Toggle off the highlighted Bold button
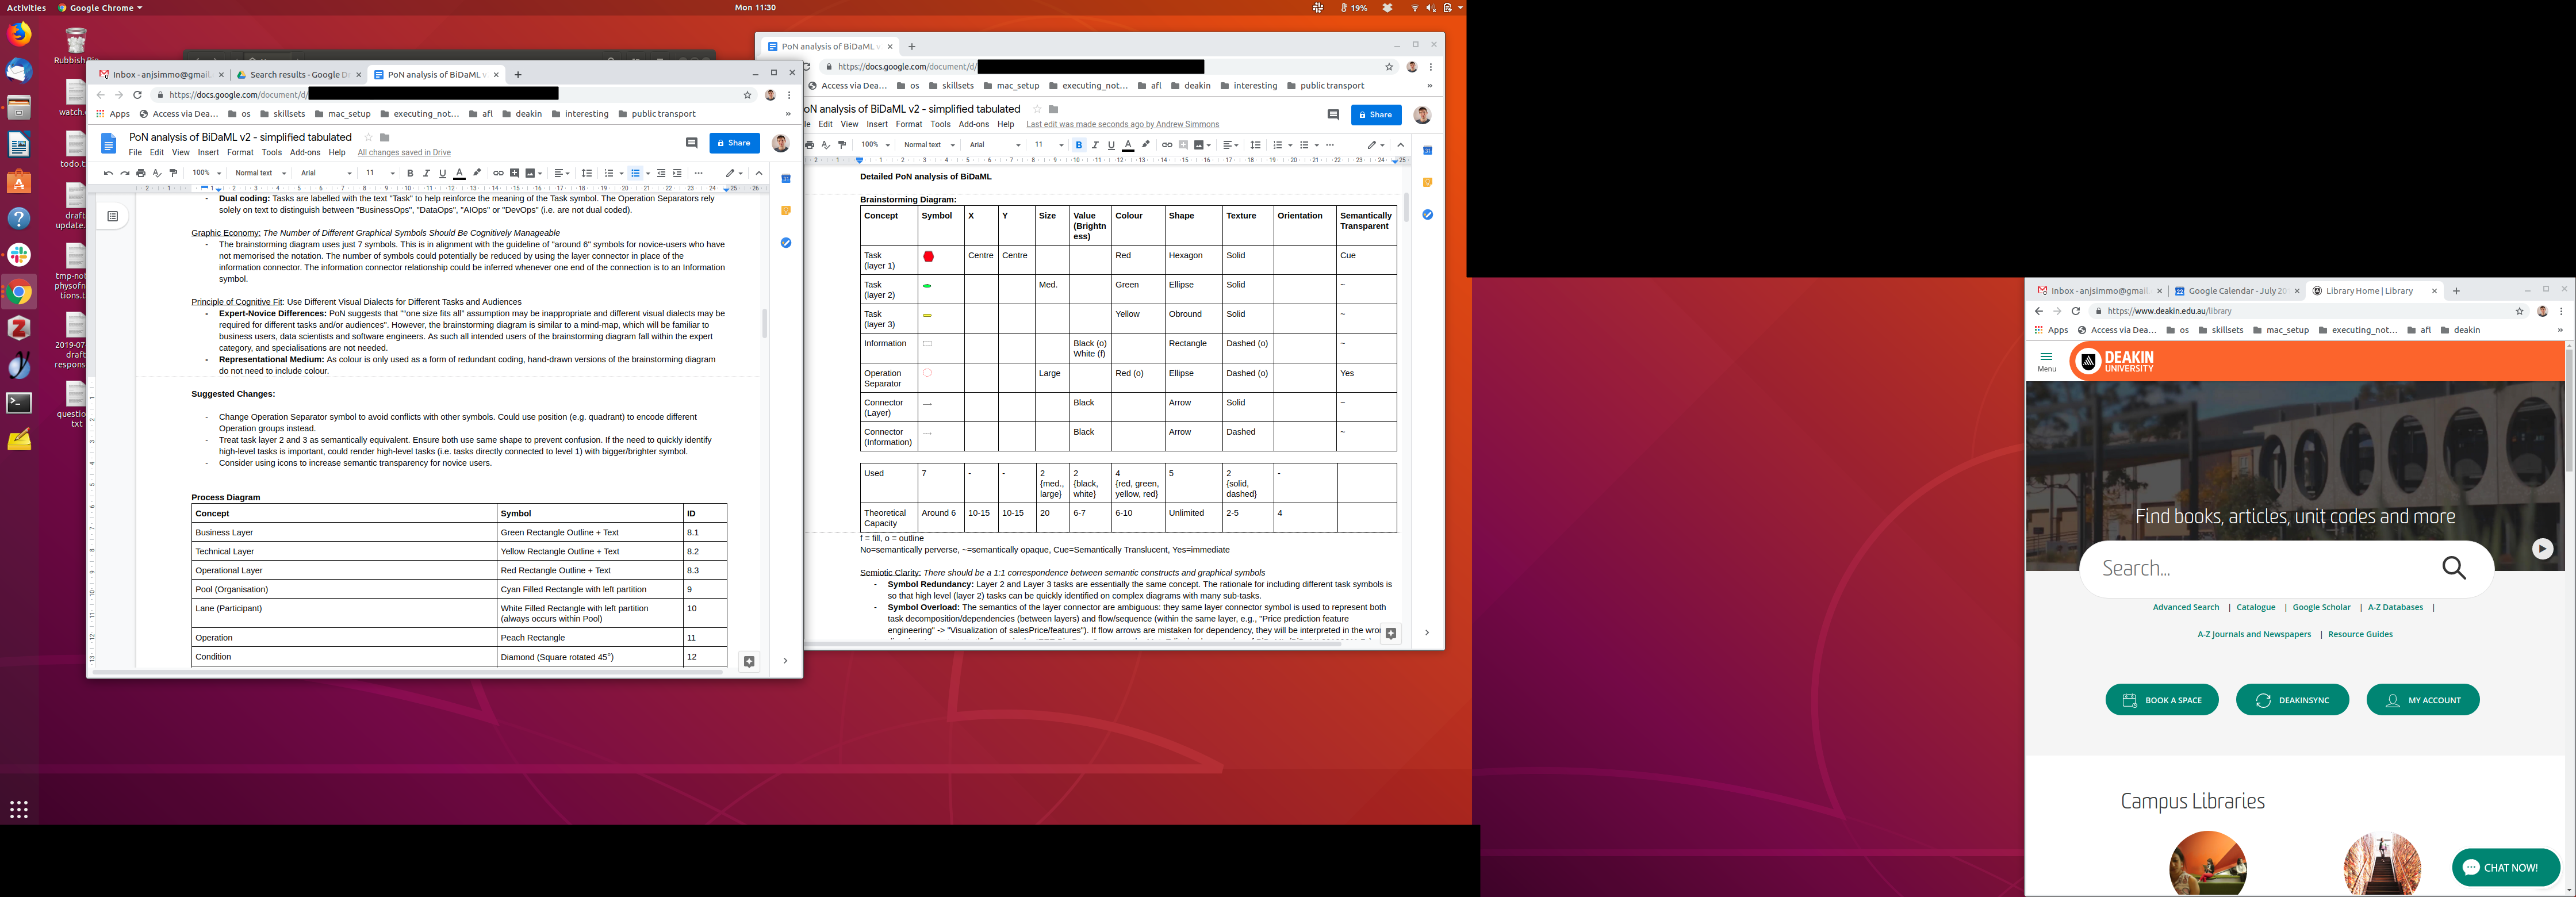This screenshot has height=897, width=2576. point(1078,145)
